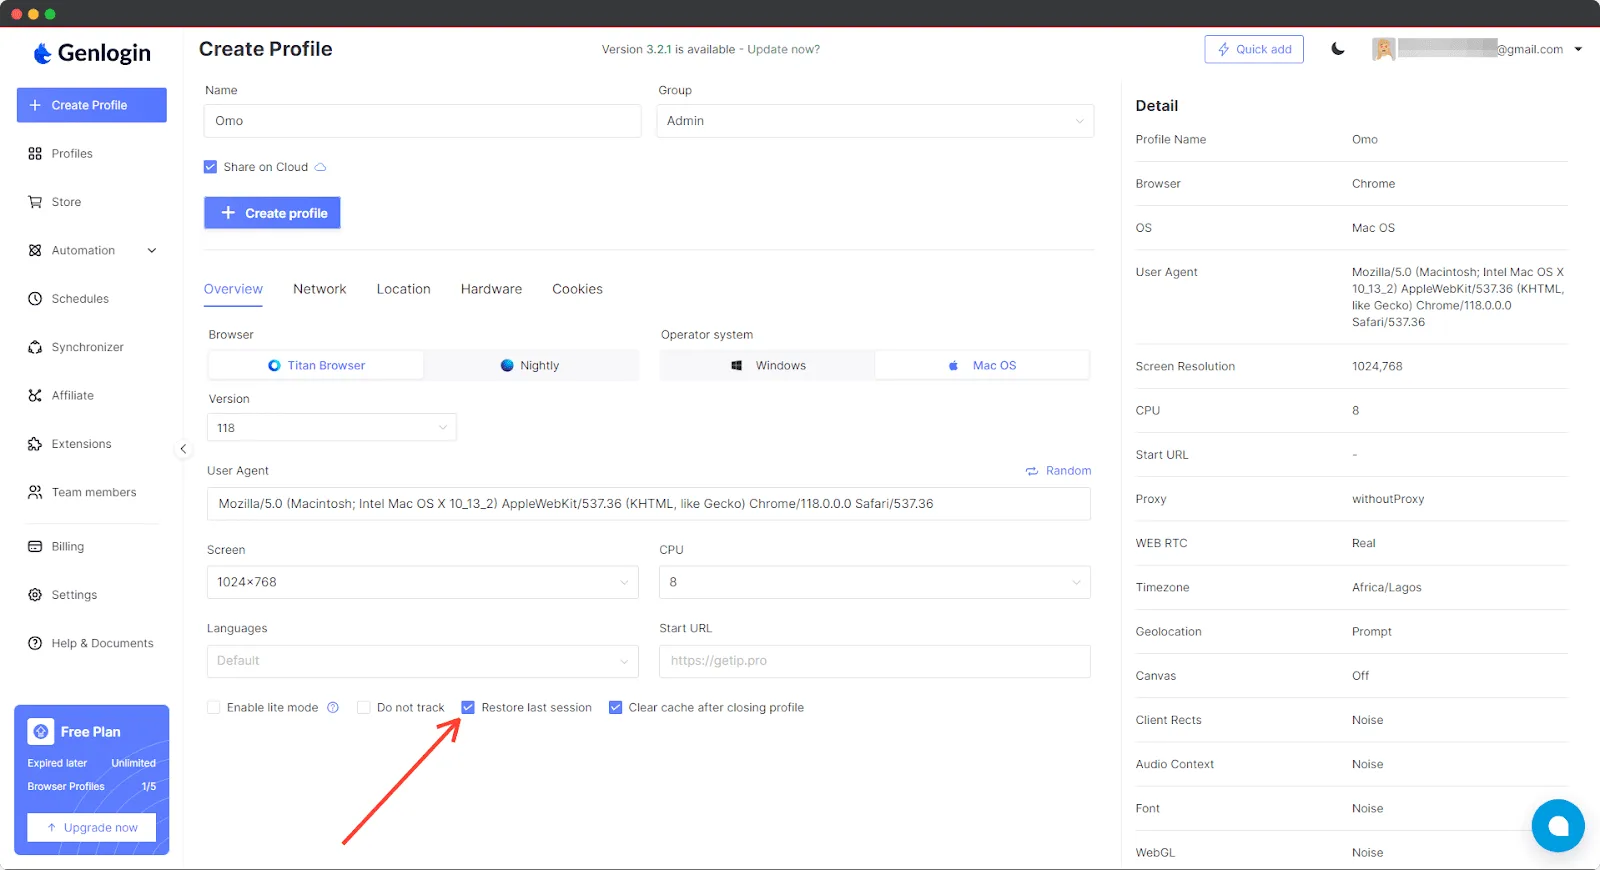
Task: Open Screen 1024×768 dropdown
Action: click(423, 582)
